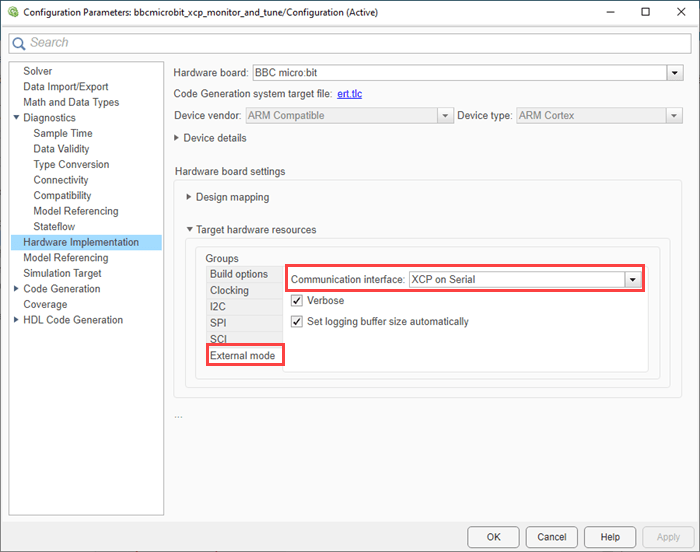Image resolution: width=700 pixels, height=552 pixels.
Task: Select Sample Time under Diagnostics
Action: coord(63,133)
